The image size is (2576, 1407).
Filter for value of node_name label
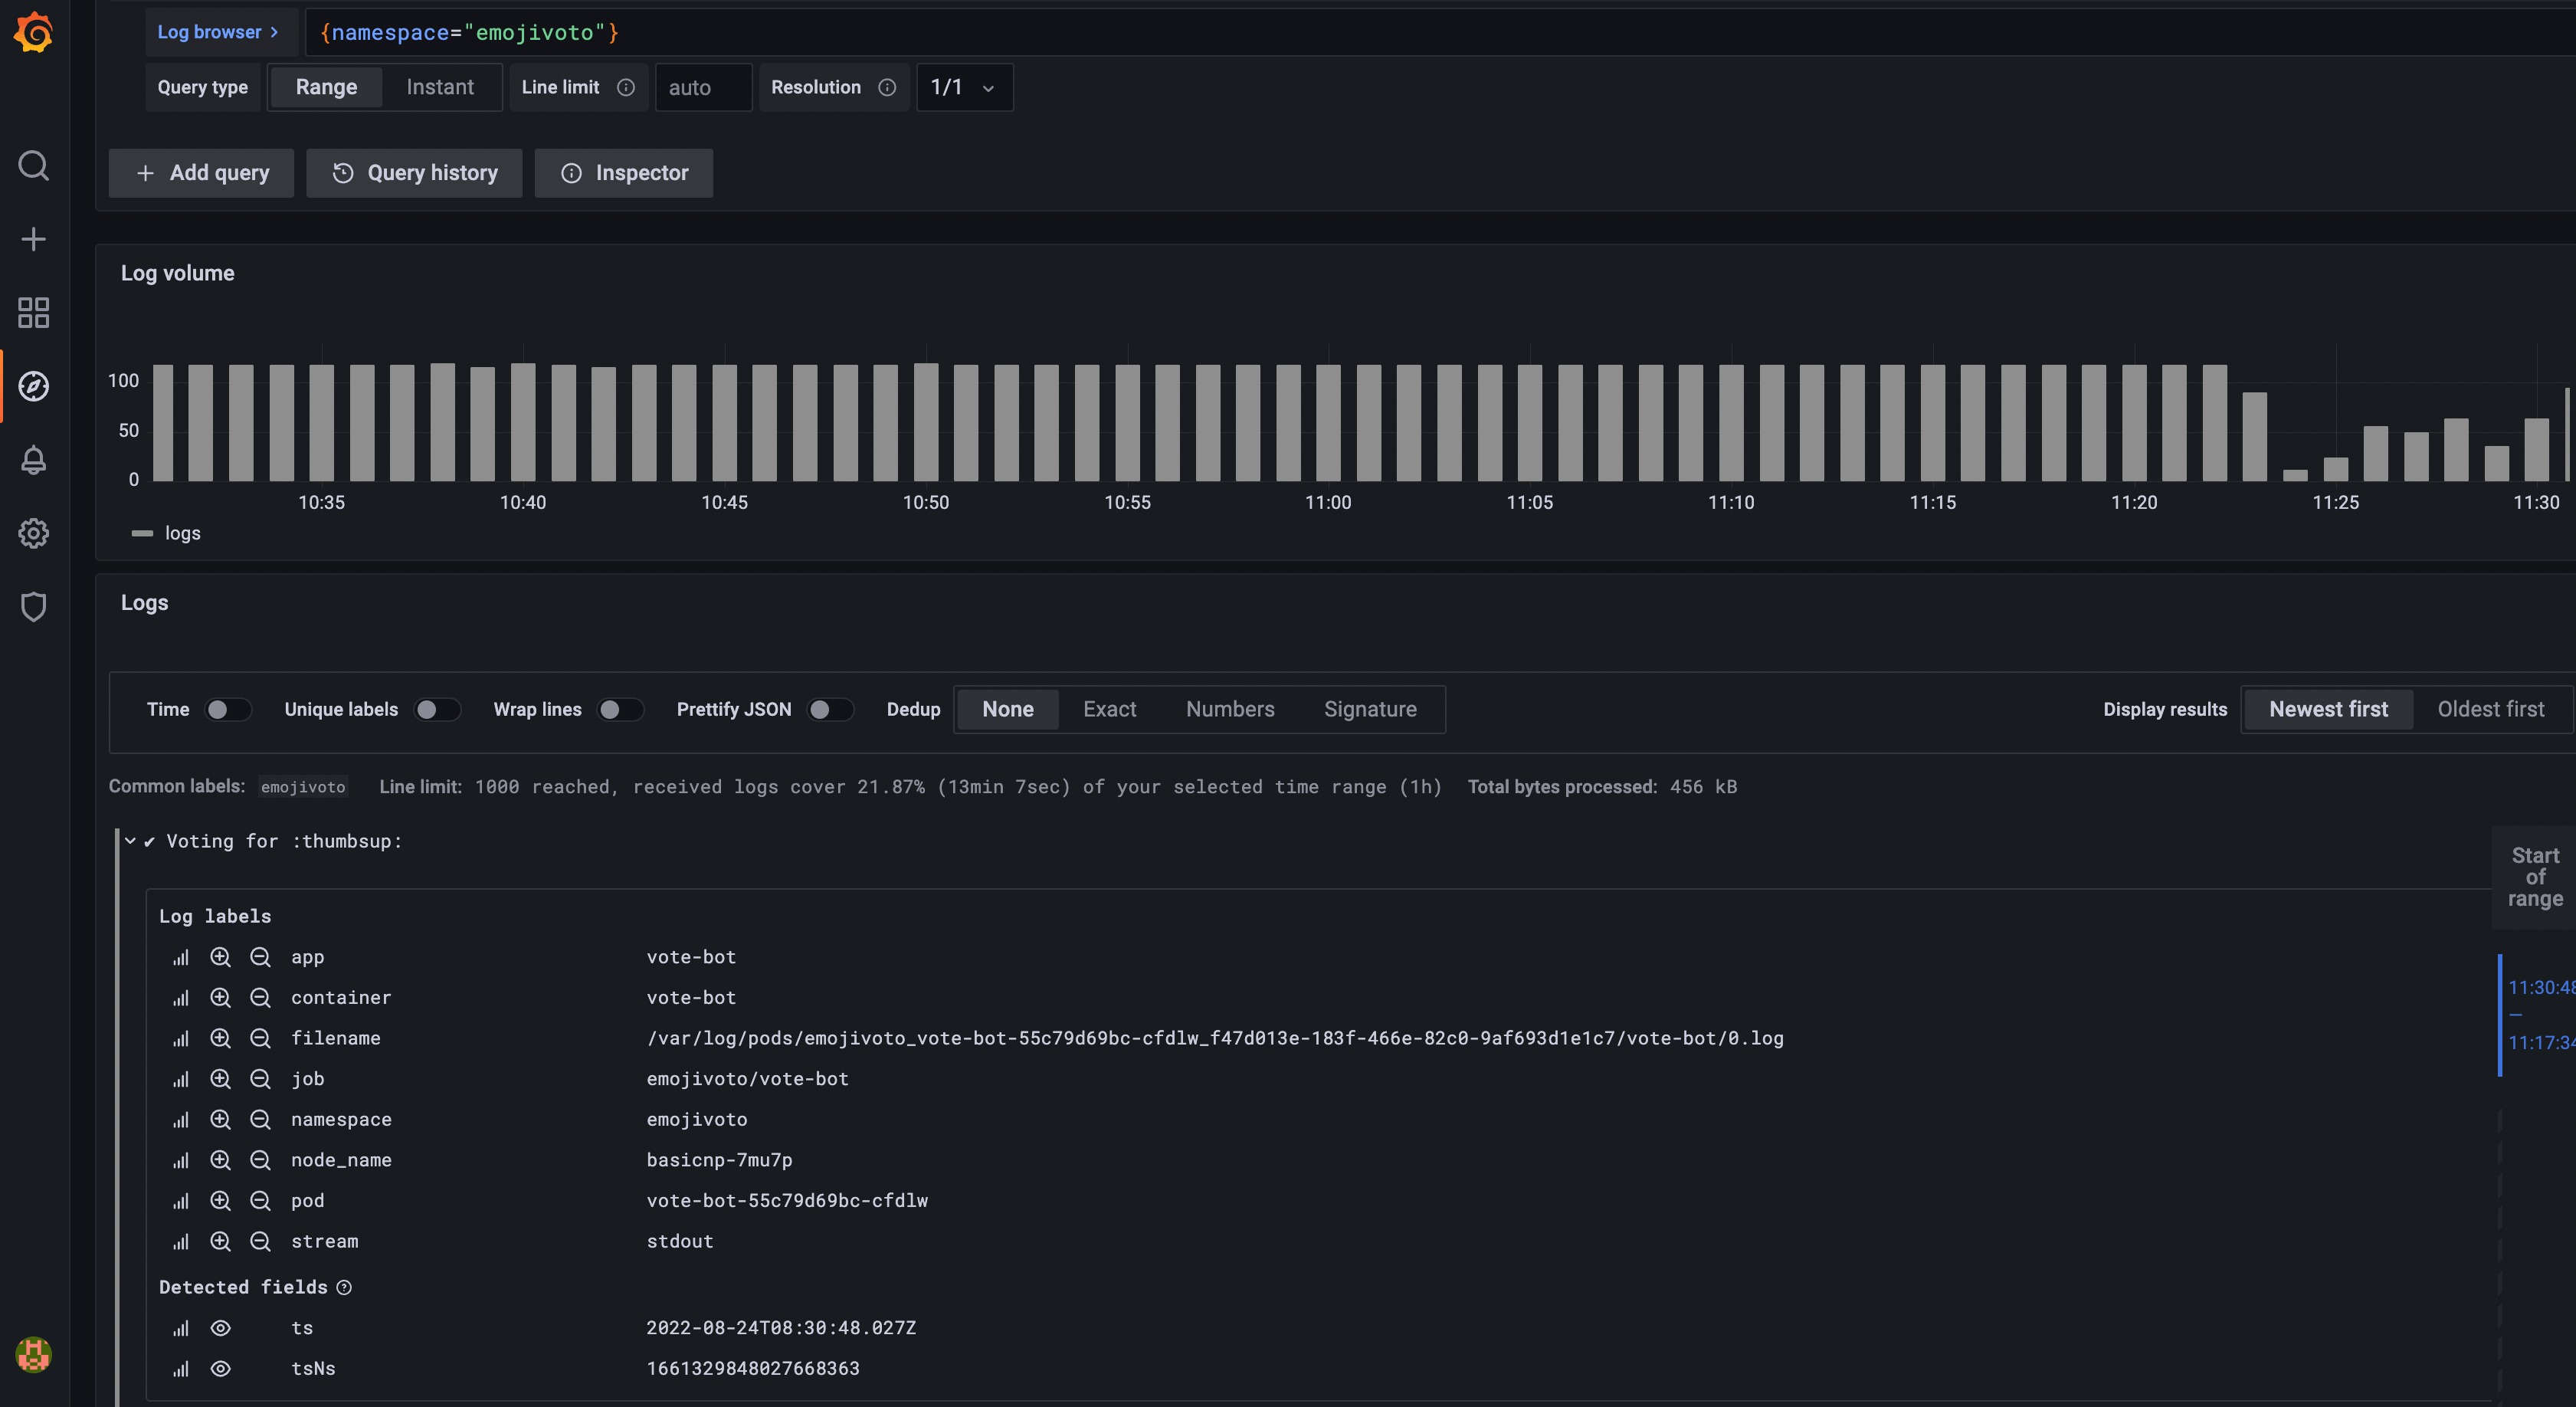point(220,1160)
